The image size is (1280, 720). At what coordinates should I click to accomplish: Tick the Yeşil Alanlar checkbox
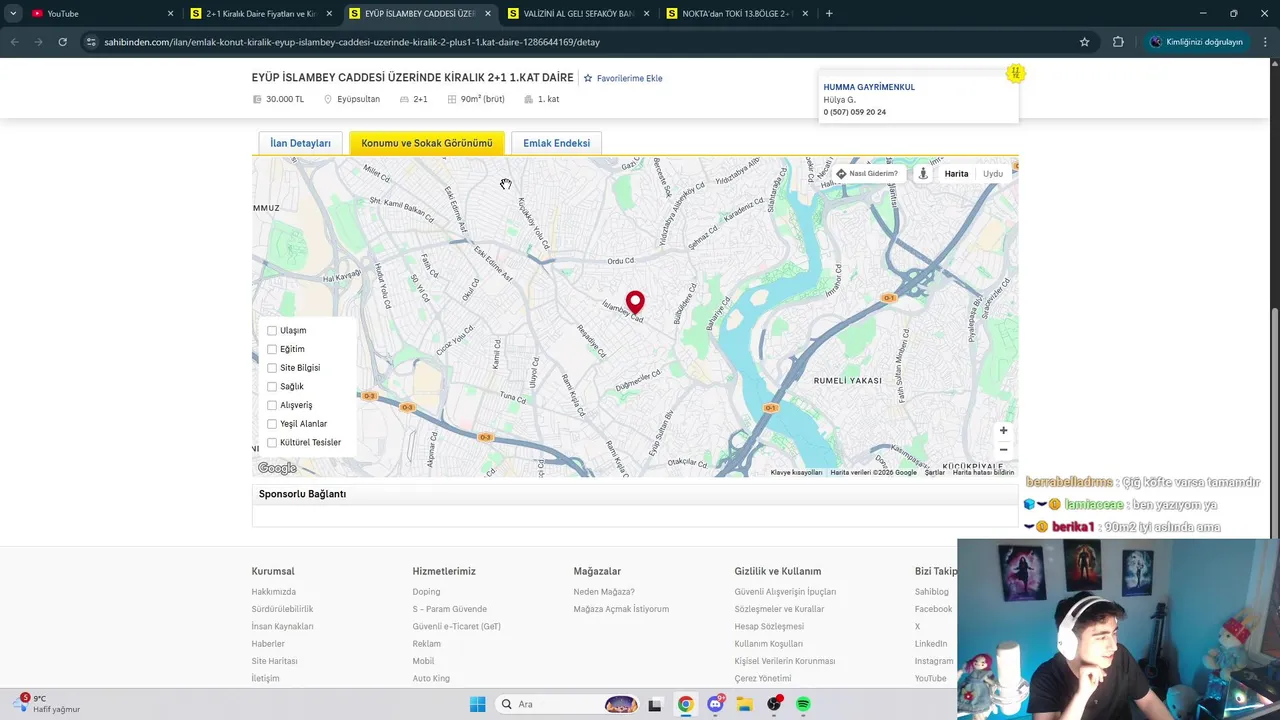(x=272, y=424)
